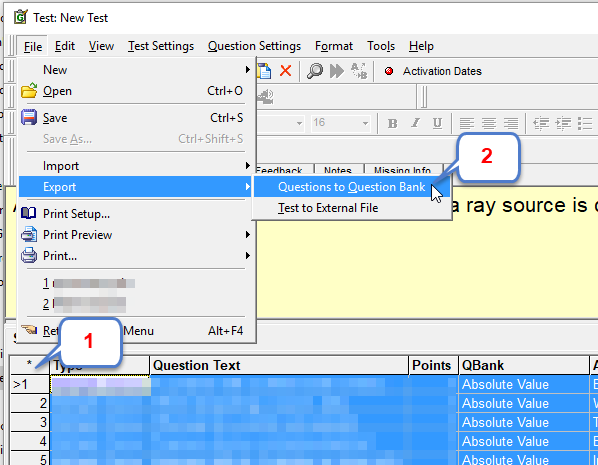The image size is (598, 465).
Task: Click the QBank column header
Action: click(523, 365)
